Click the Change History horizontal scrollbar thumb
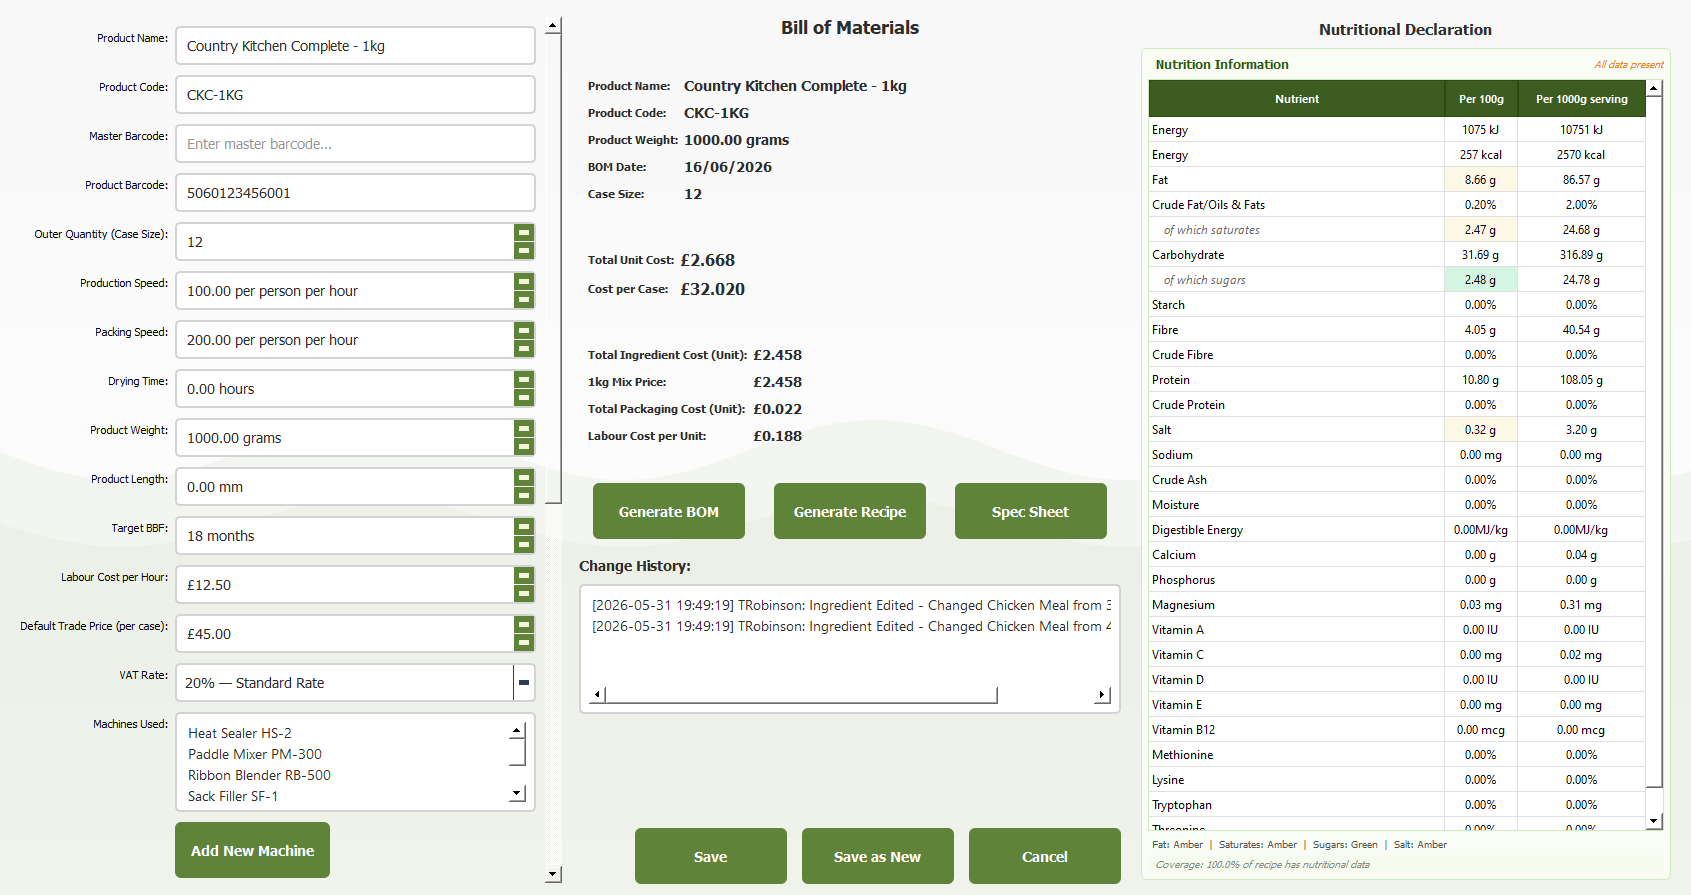The width and height of the screenshot is (1691, 895). tap(801, 694)
